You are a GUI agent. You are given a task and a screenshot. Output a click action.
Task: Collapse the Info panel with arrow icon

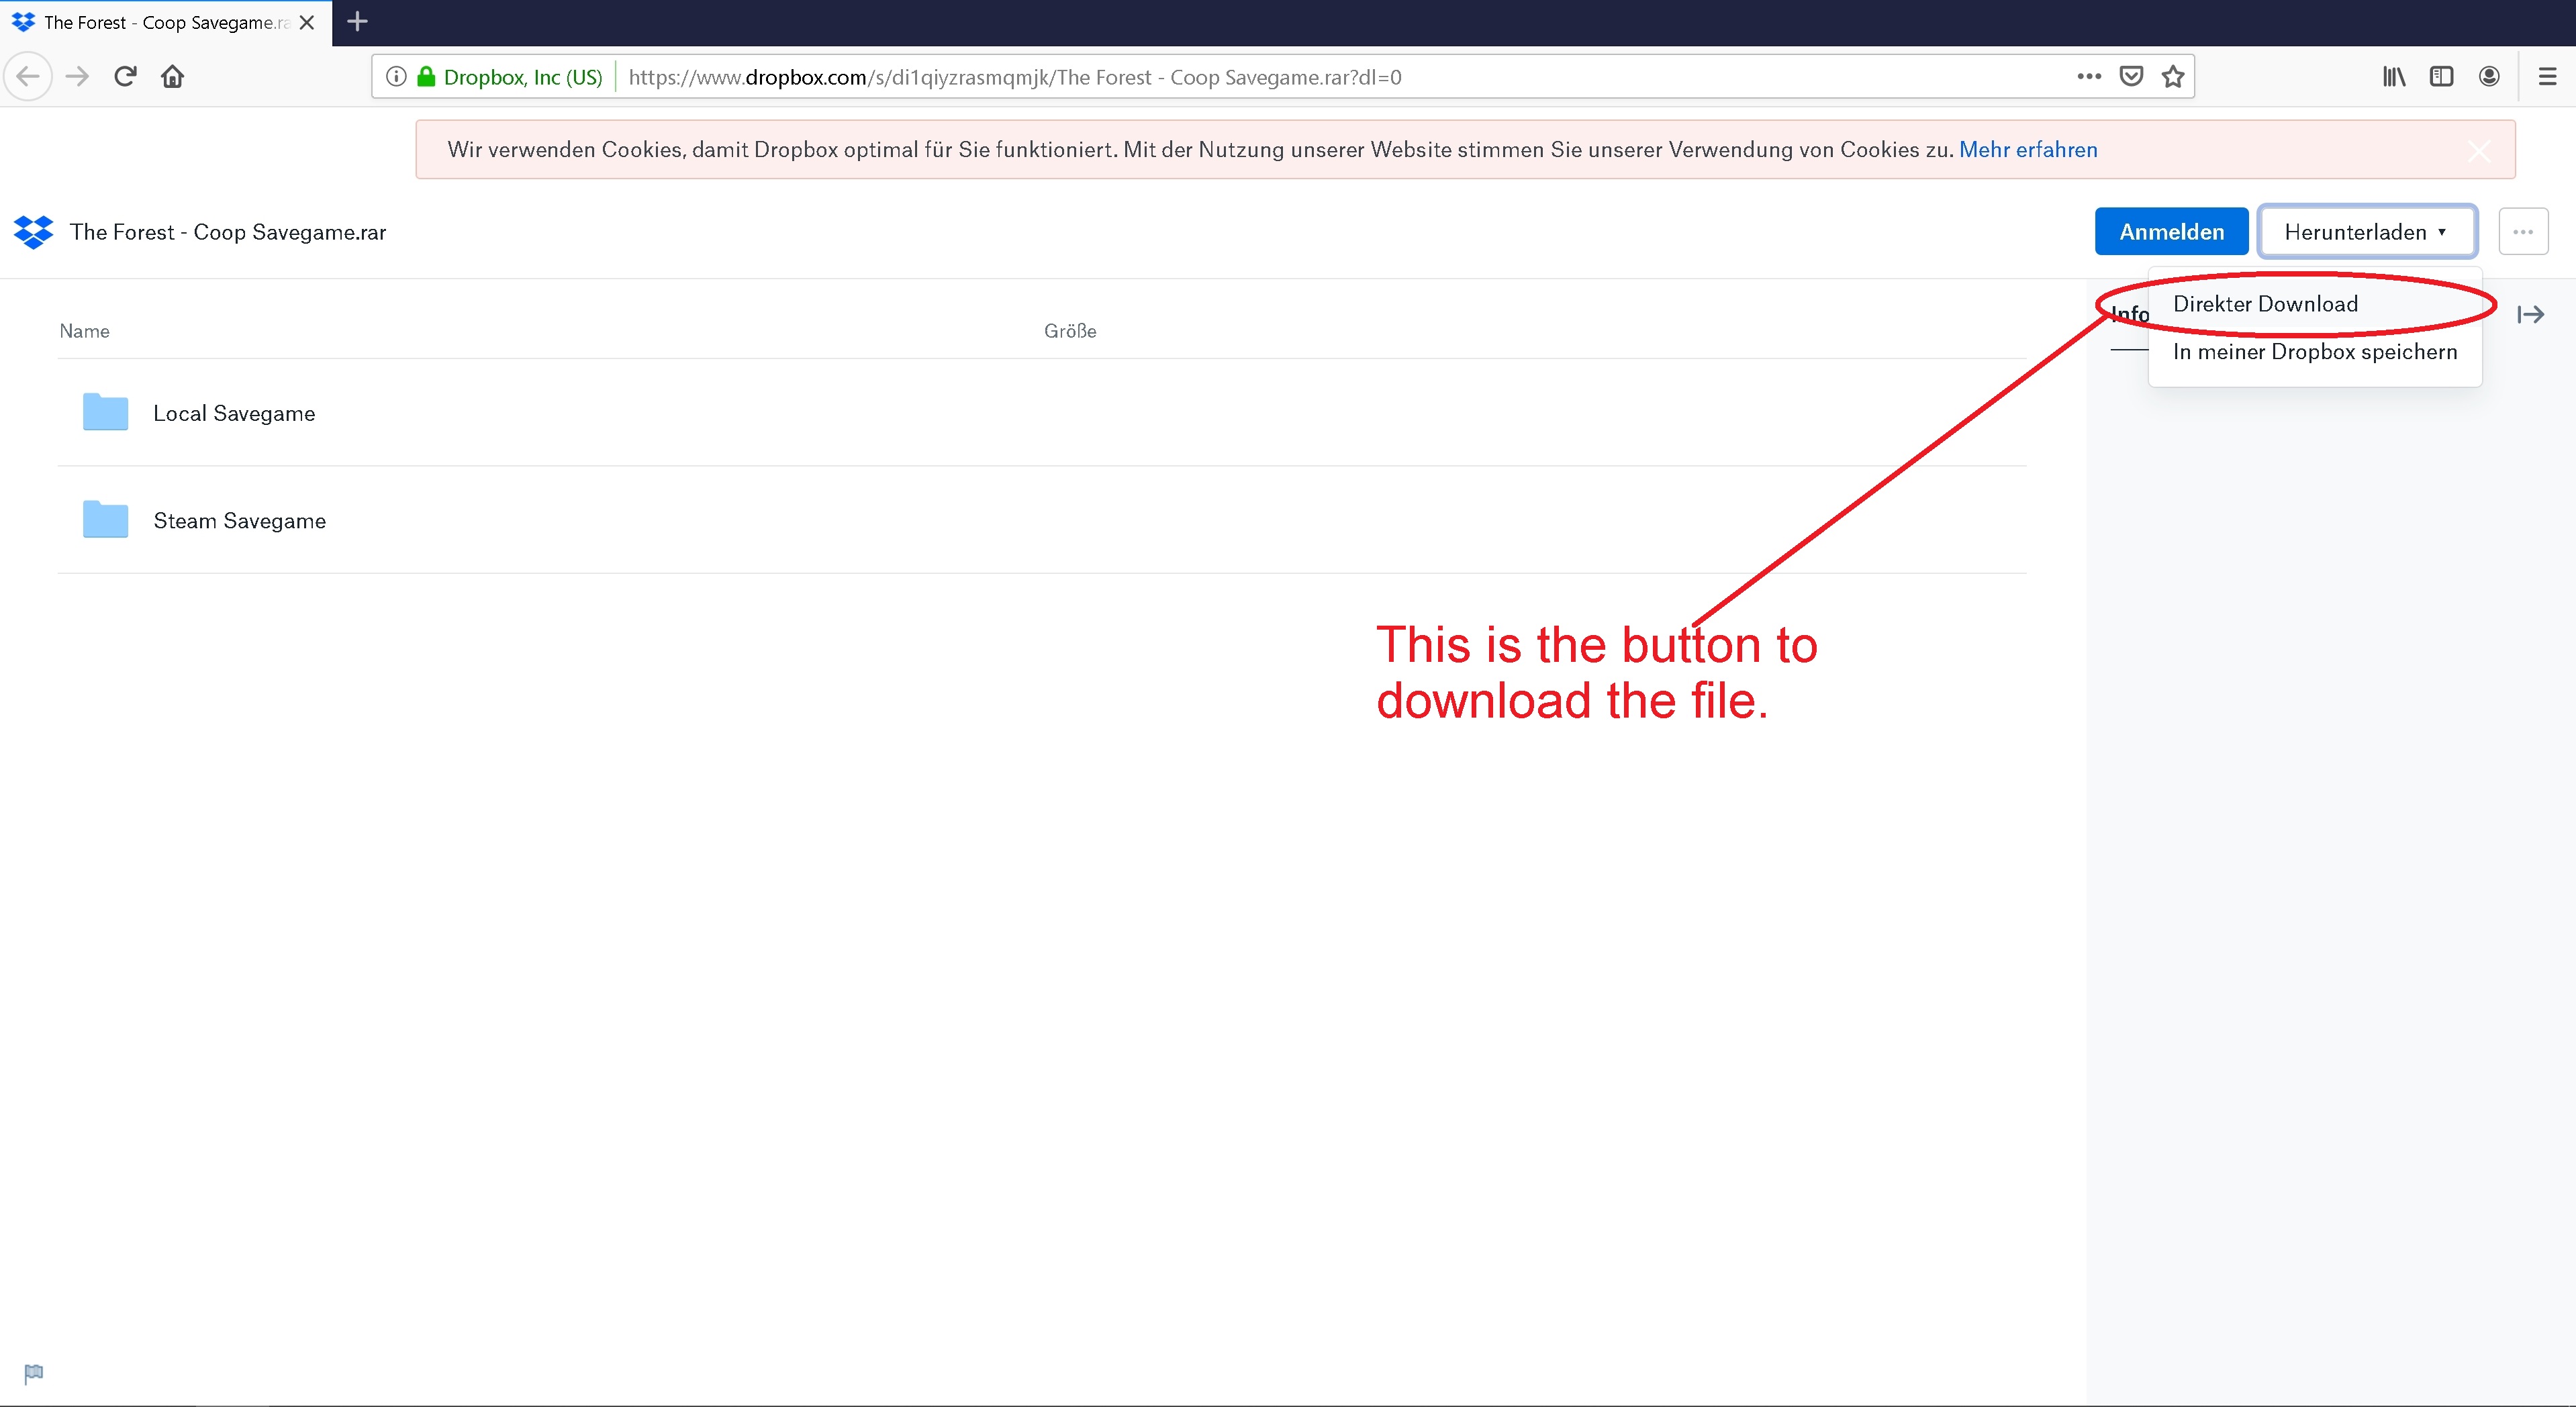tap(2530, 315)
